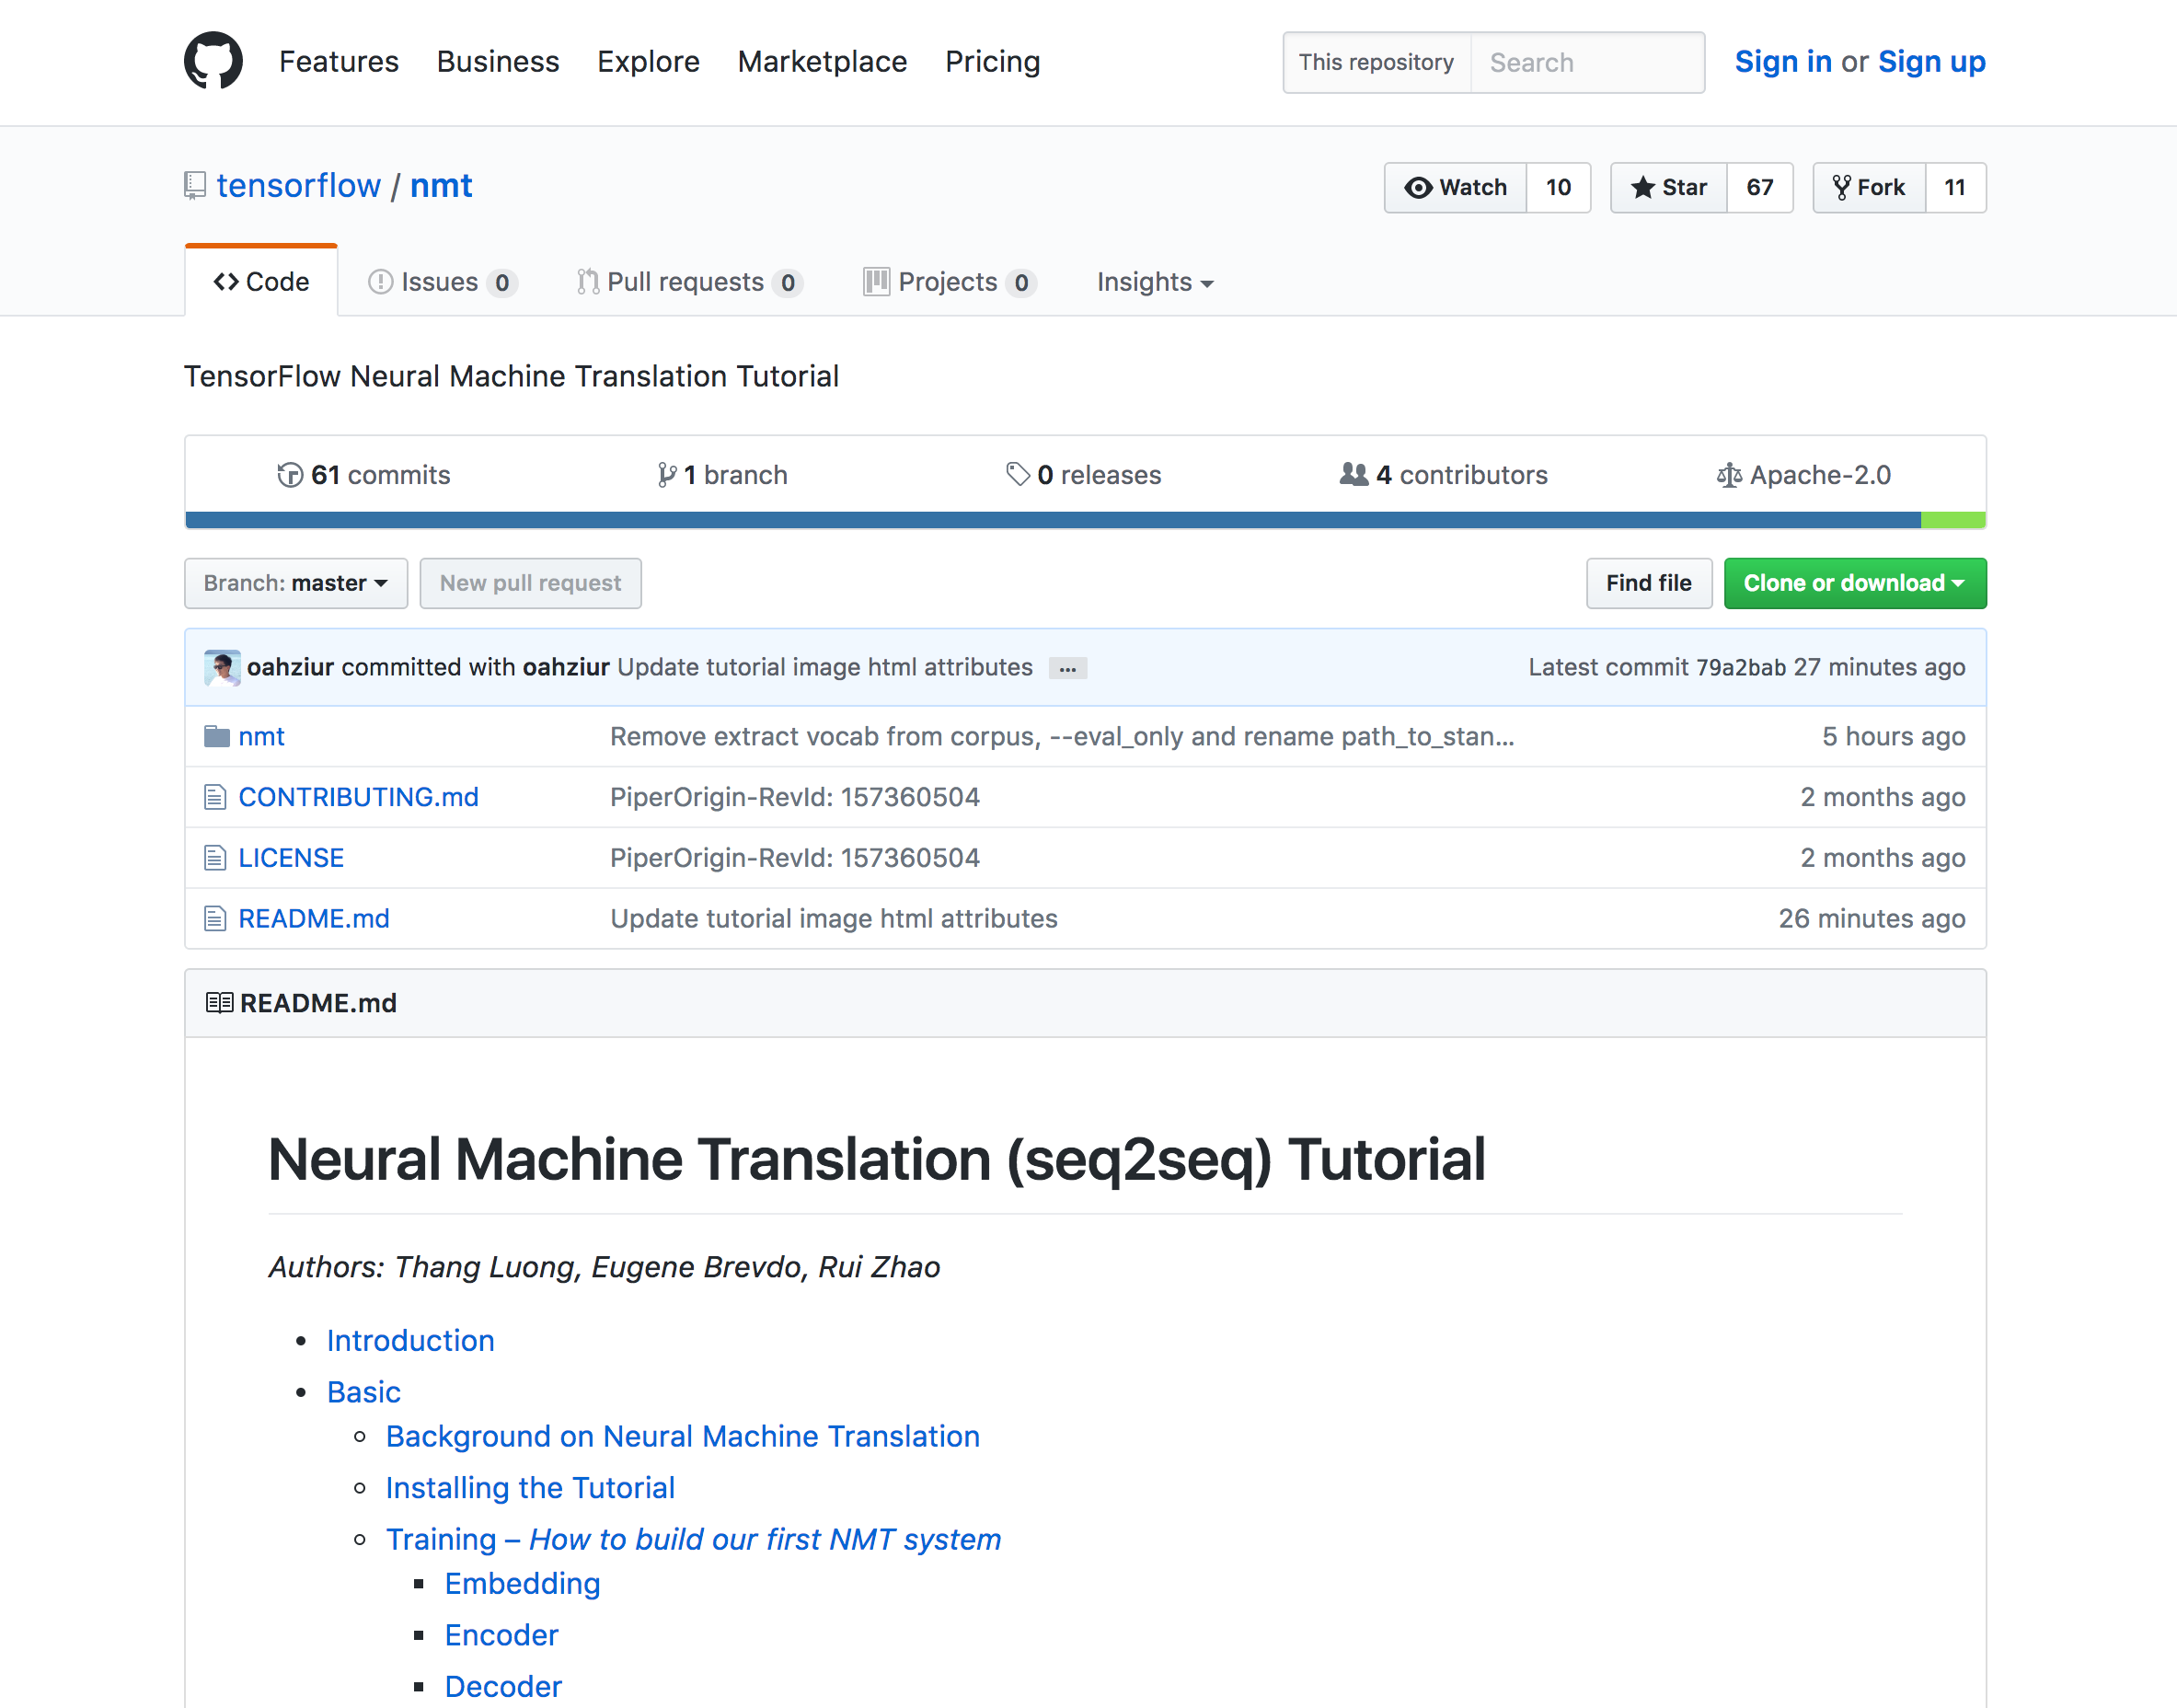Switch to the Issues tab

[440, 282]
